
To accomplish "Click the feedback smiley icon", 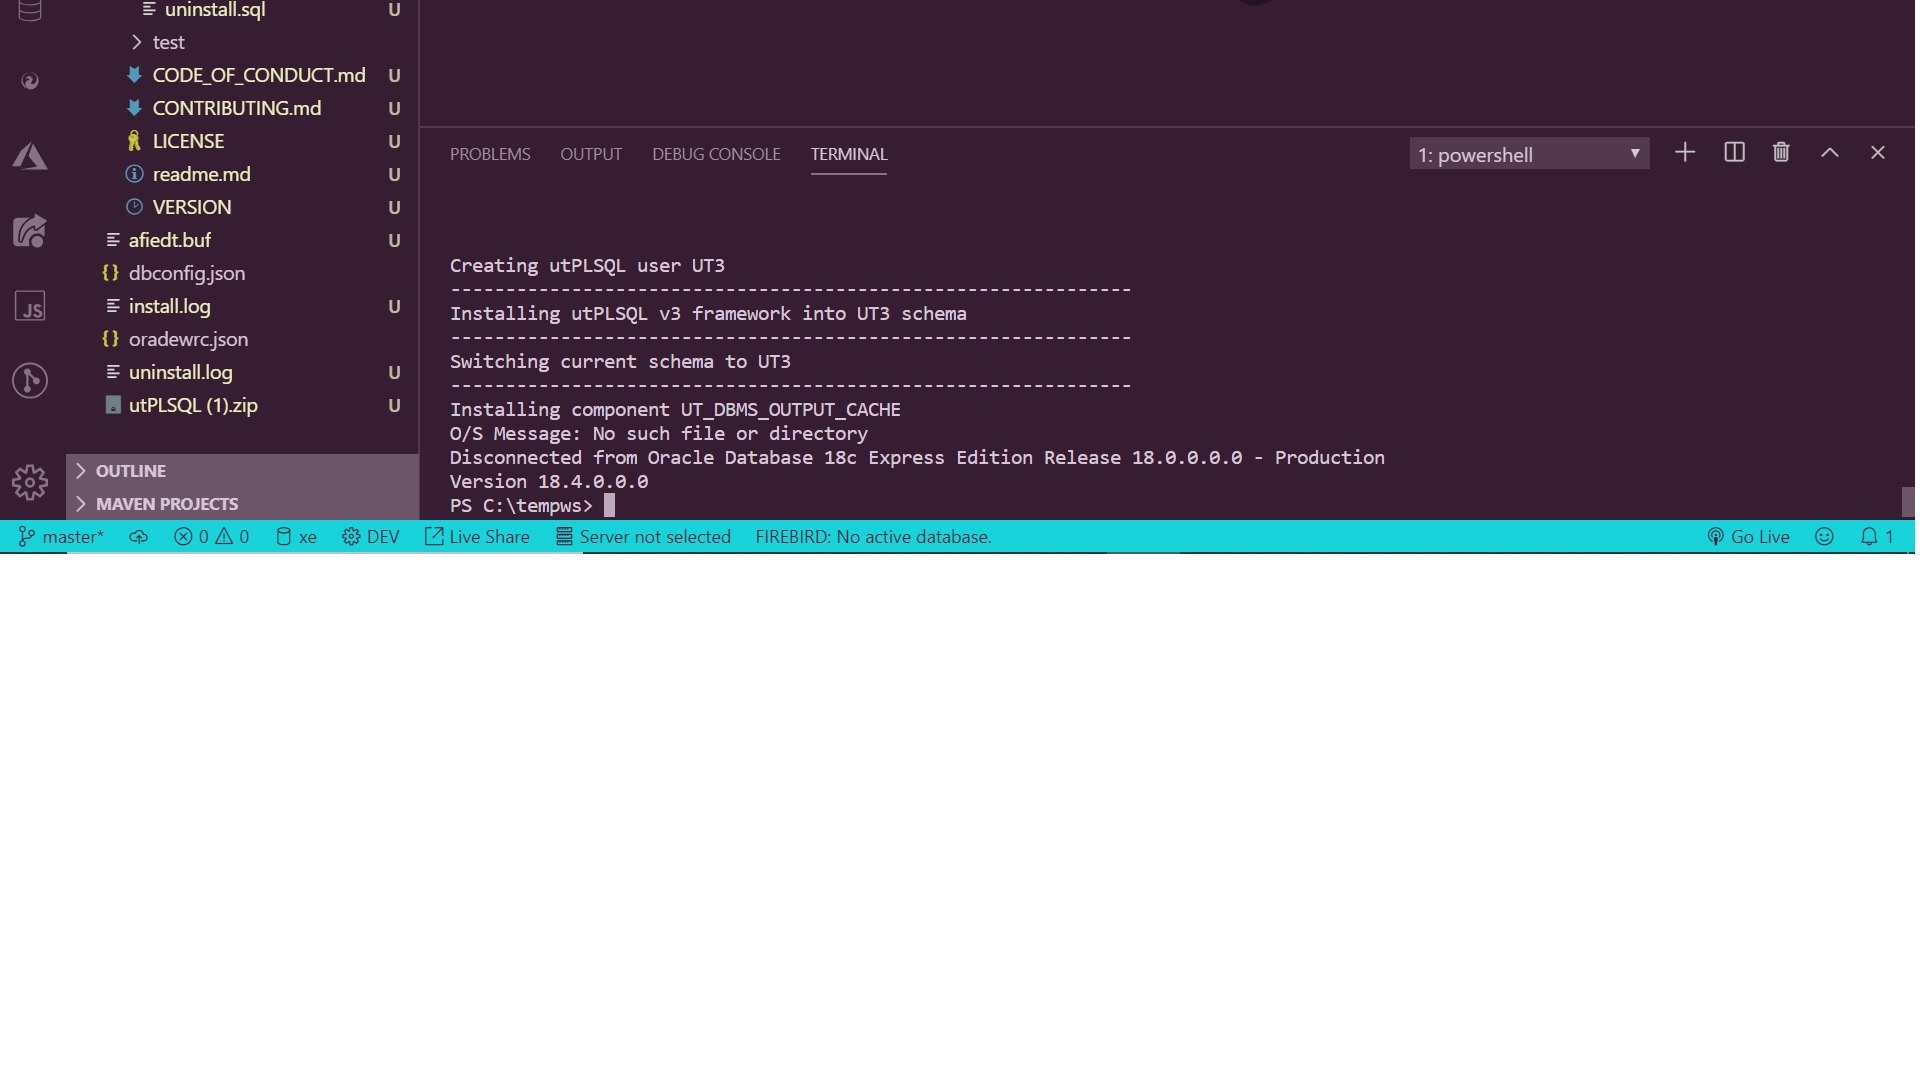I will coord(1824,537).
